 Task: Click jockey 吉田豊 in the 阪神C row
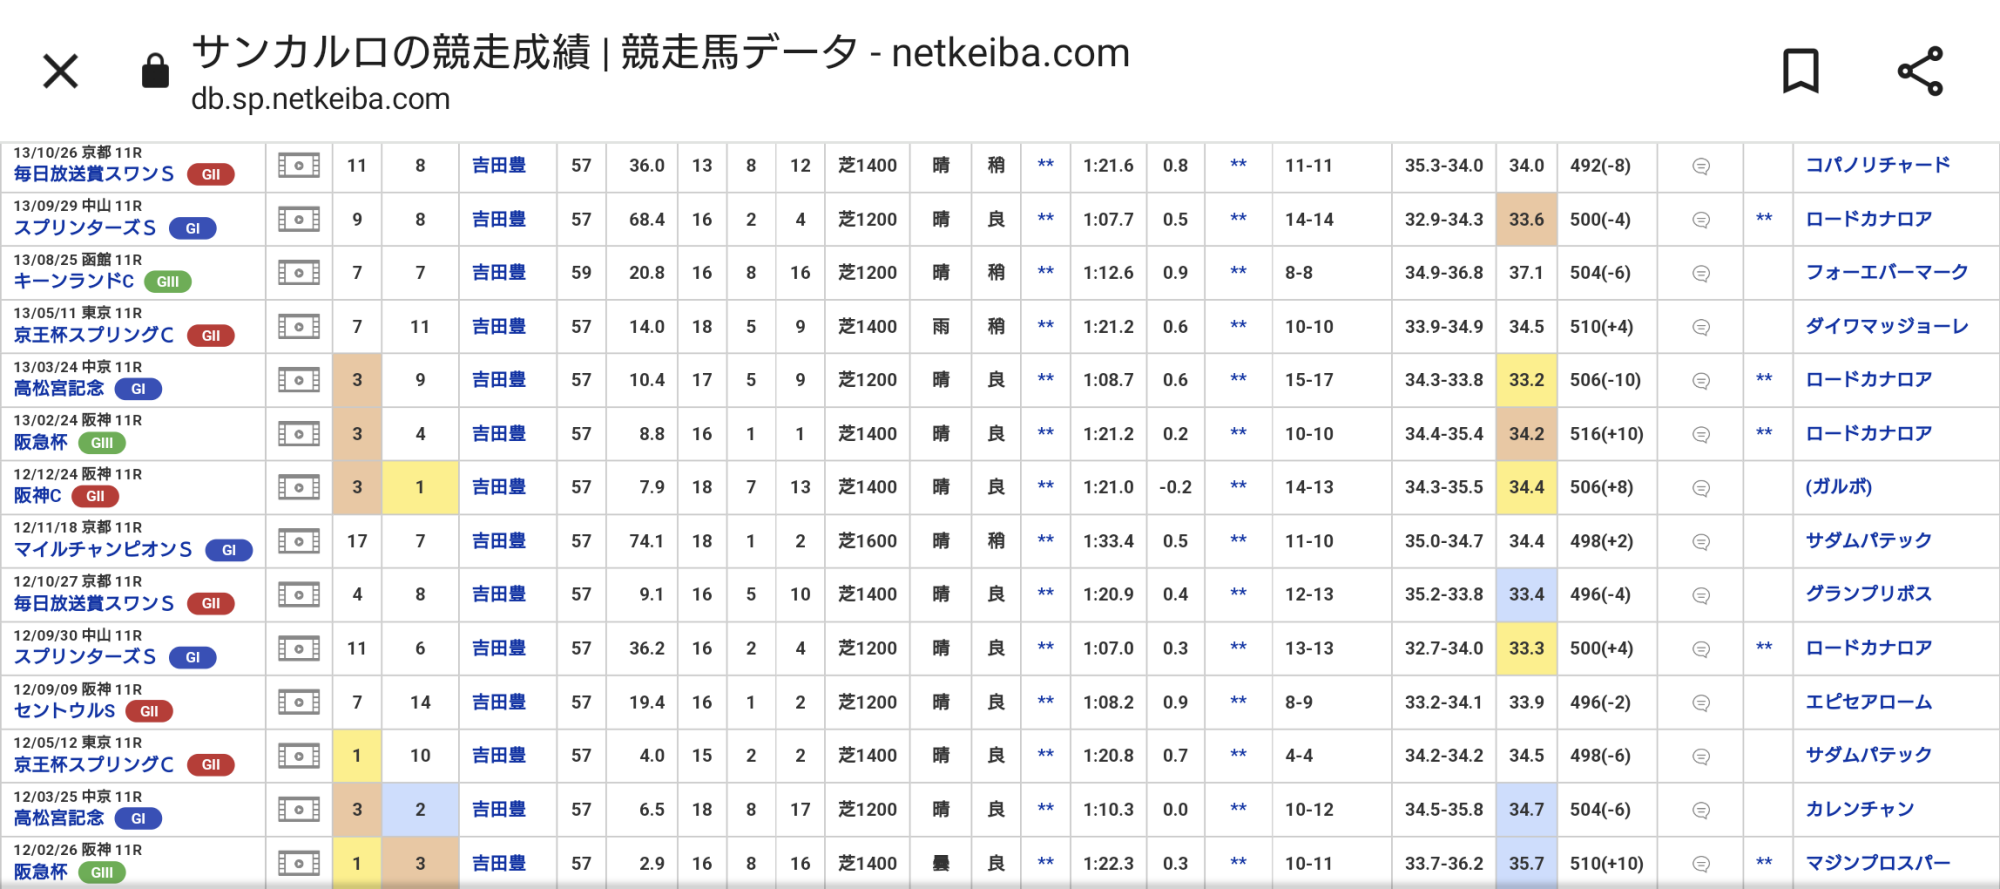point(499,487)
